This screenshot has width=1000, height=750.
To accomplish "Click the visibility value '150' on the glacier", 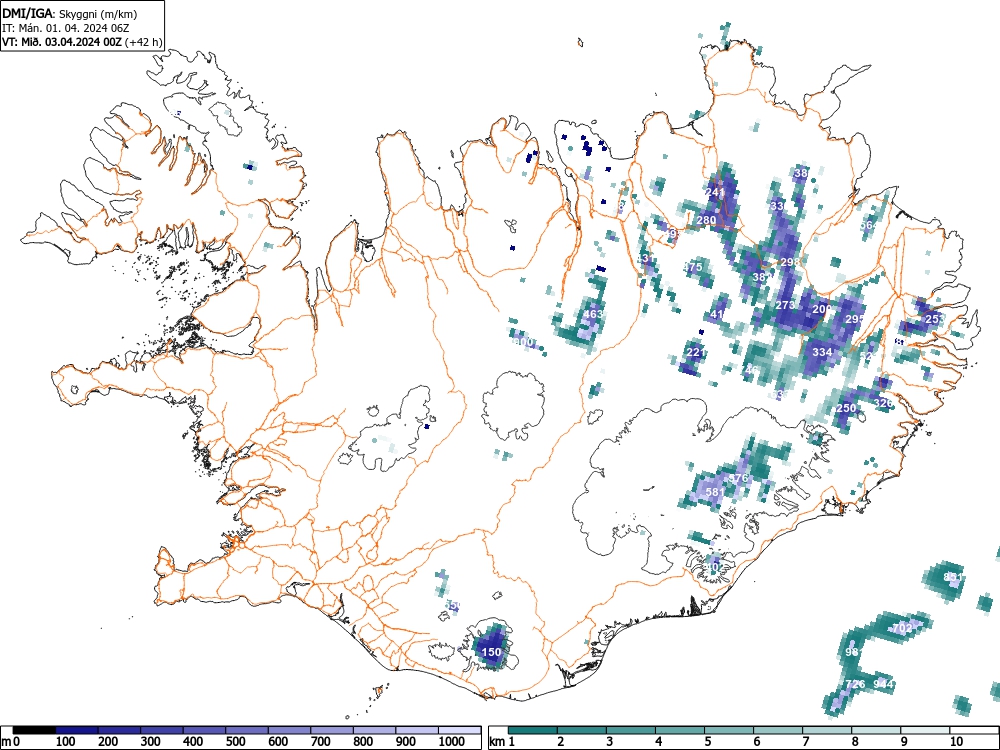I will pos(491,652).
